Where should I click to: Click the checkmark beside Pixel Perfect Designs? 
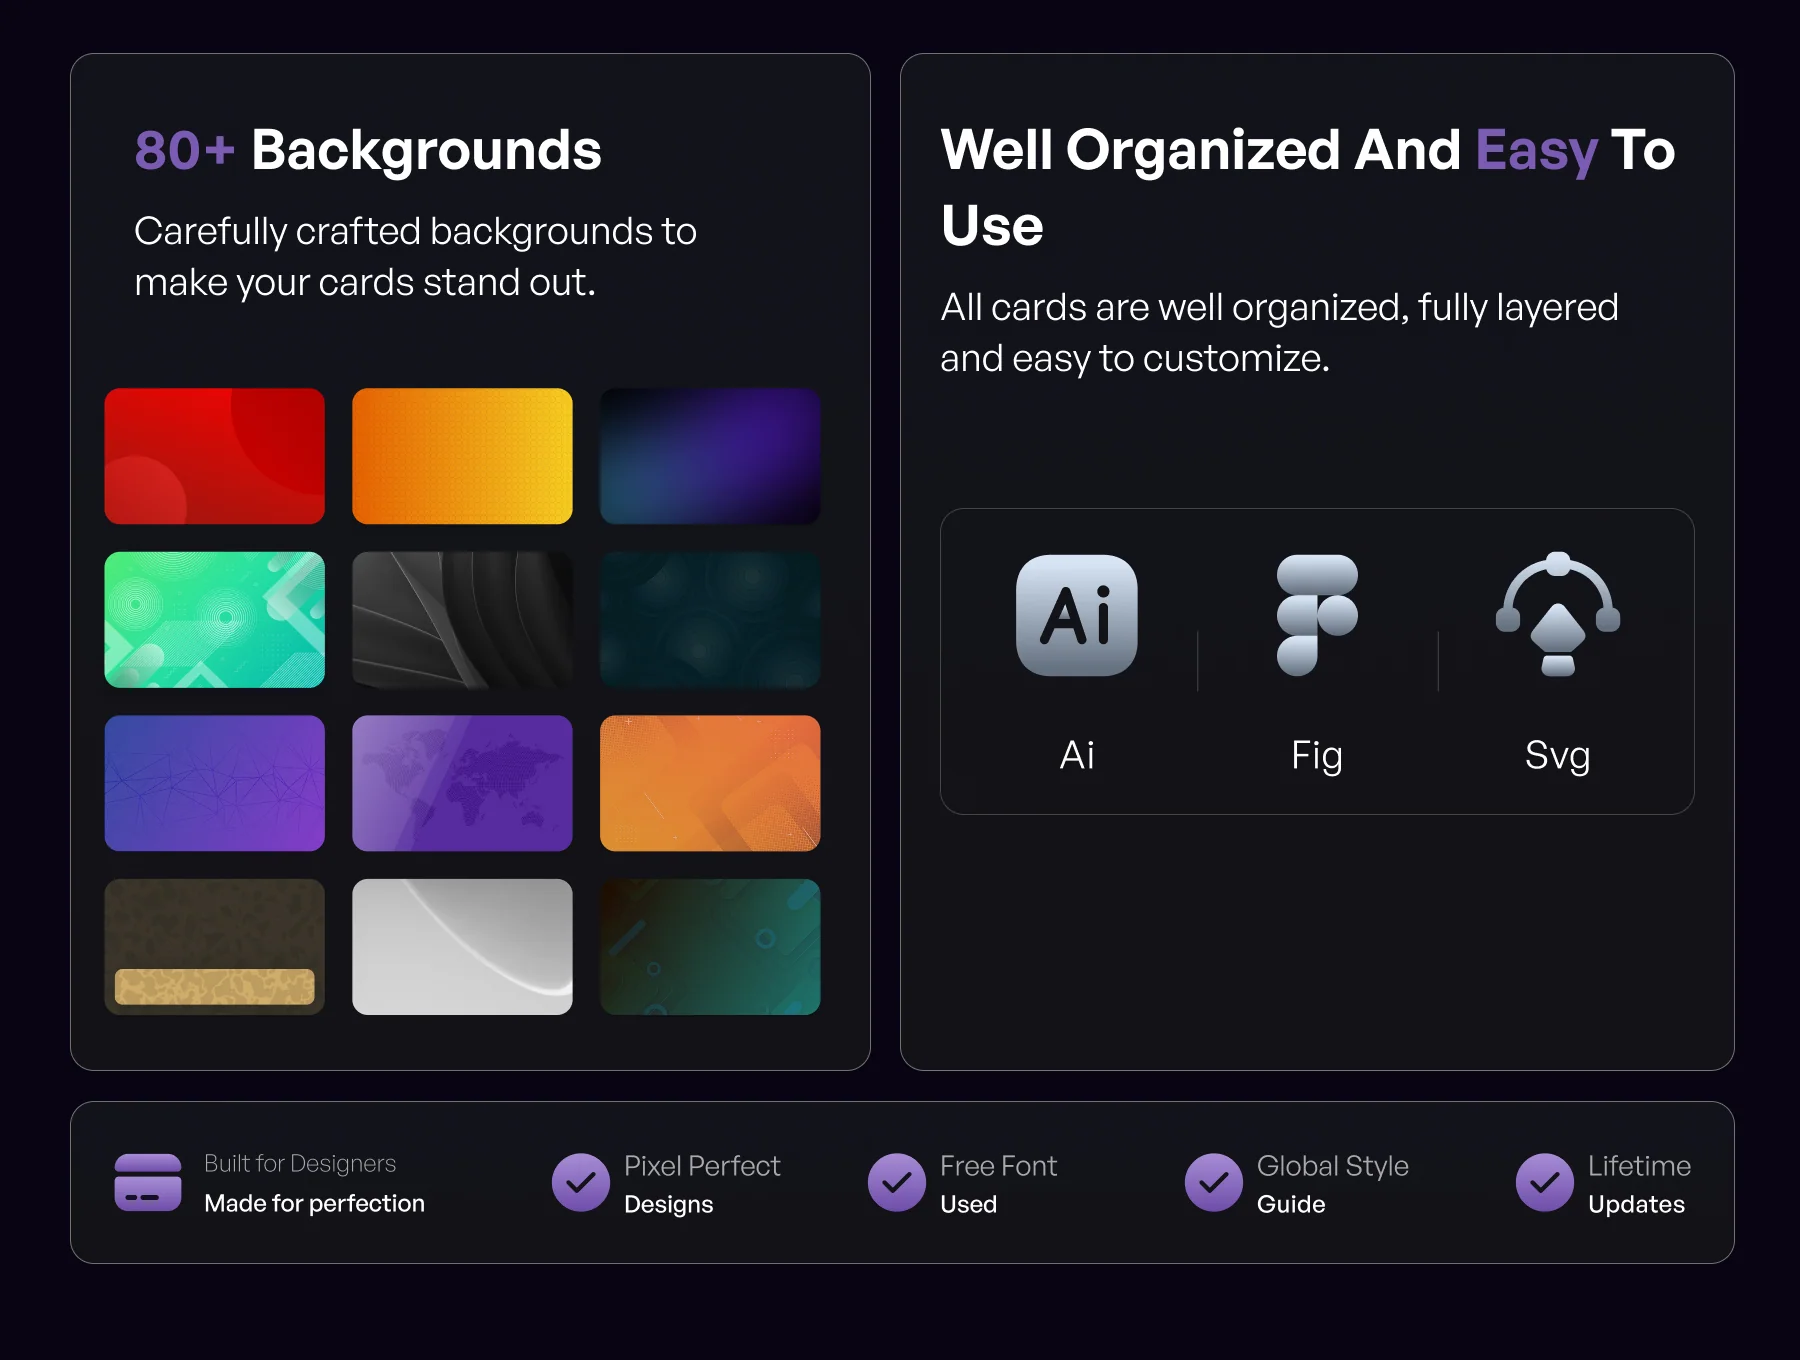point(581,1183)
